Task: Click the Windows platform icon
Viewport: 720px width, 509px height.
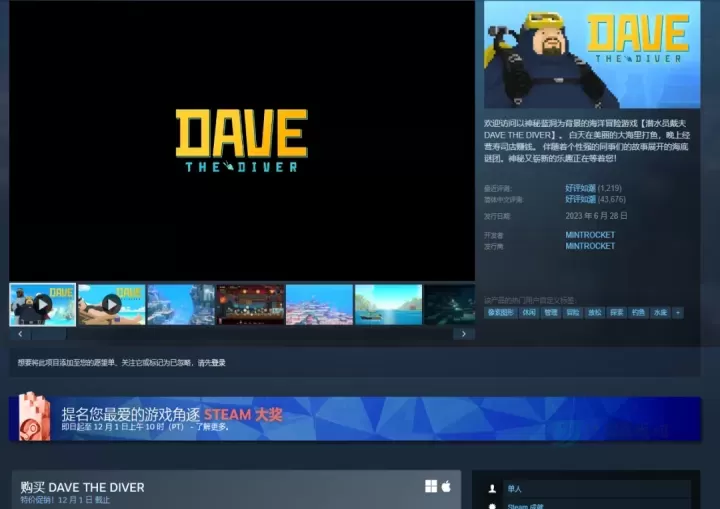Action: (x=431, y=486)
